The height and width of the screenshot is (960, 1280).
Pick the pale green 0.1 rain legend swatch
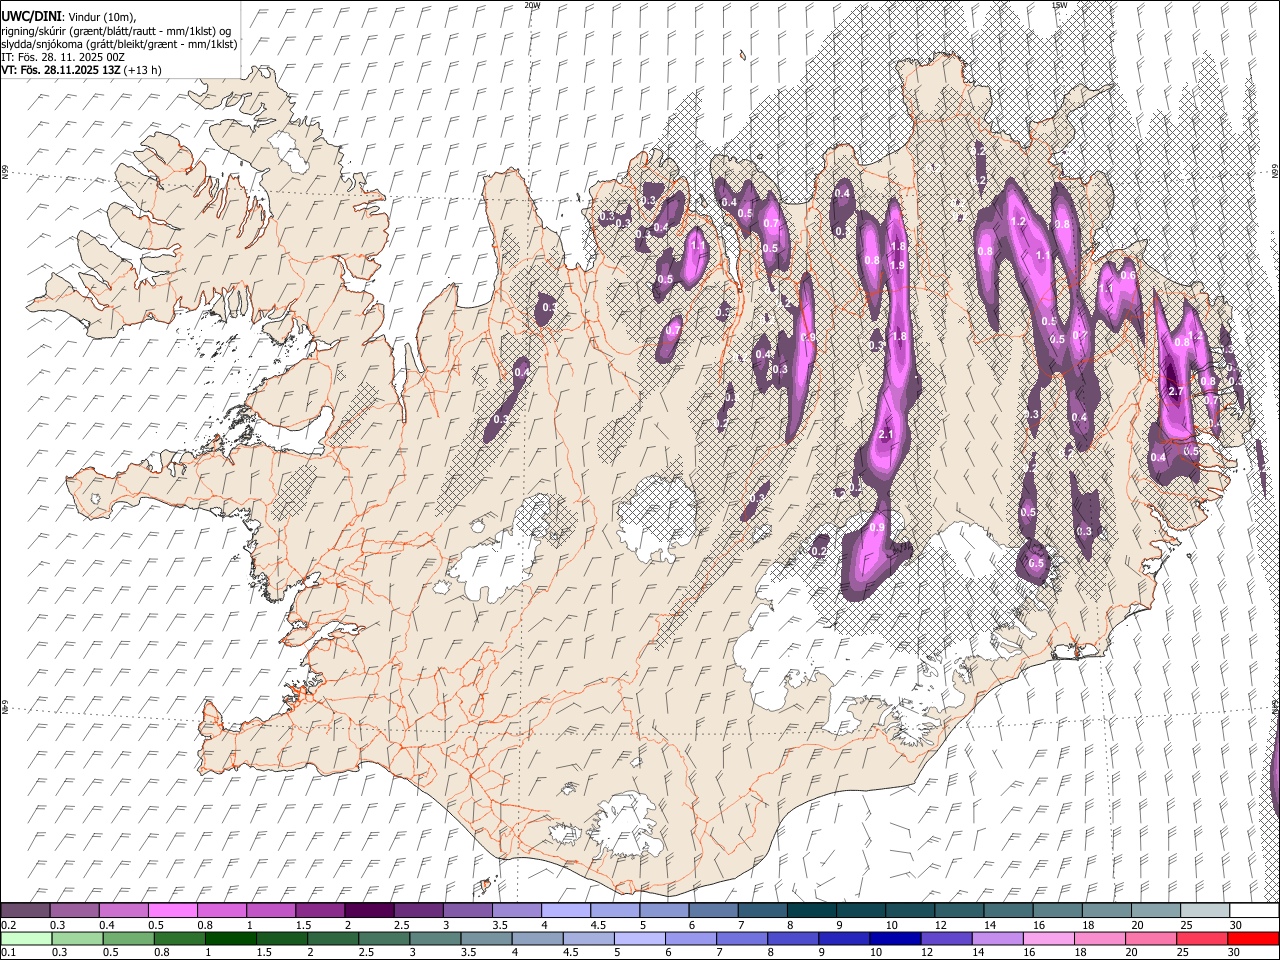point(26,939)
